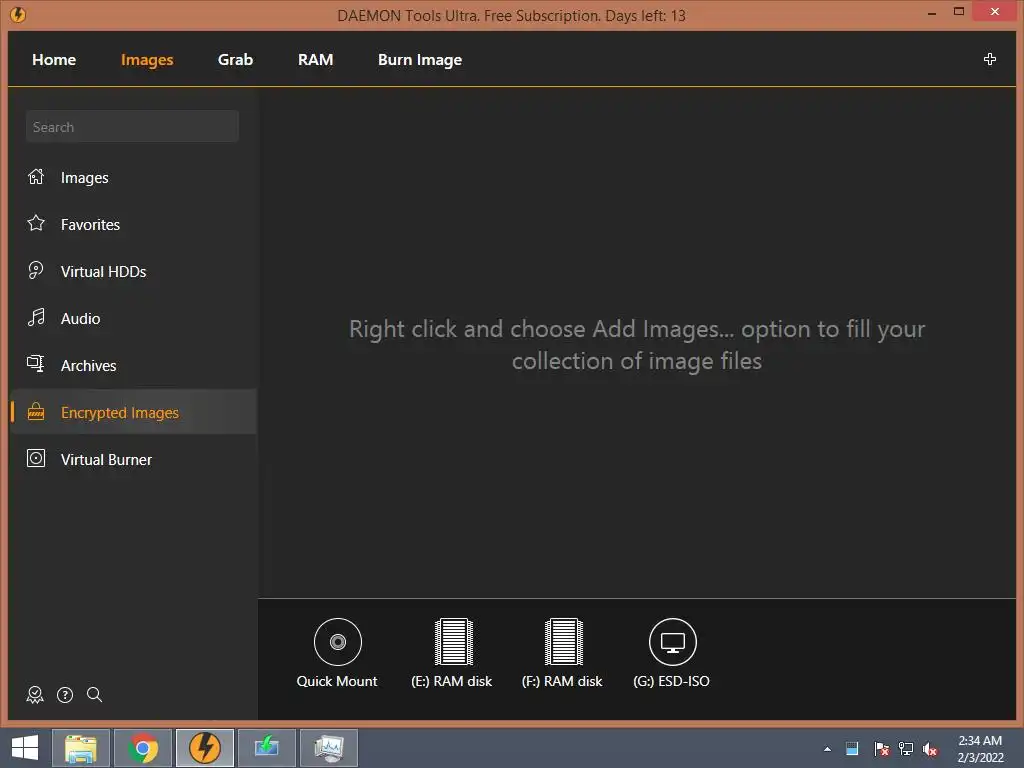This screenshot has height=768, width=1024.
Task: Open the Windows Start button
Action: coord(25,748)
